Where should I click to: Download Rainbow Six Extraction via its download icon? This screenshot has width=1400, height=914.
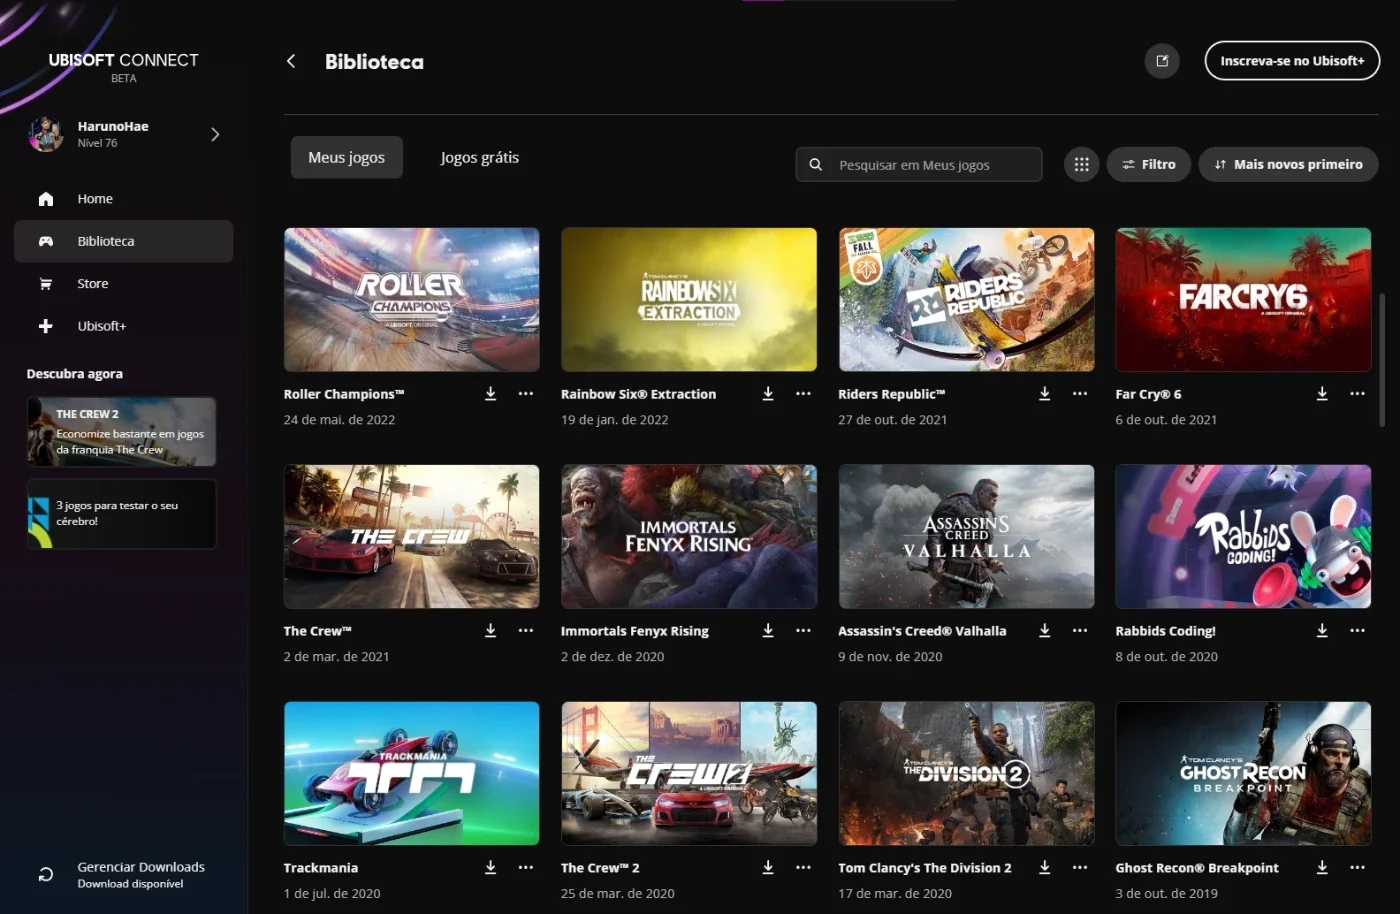(768, 394)
